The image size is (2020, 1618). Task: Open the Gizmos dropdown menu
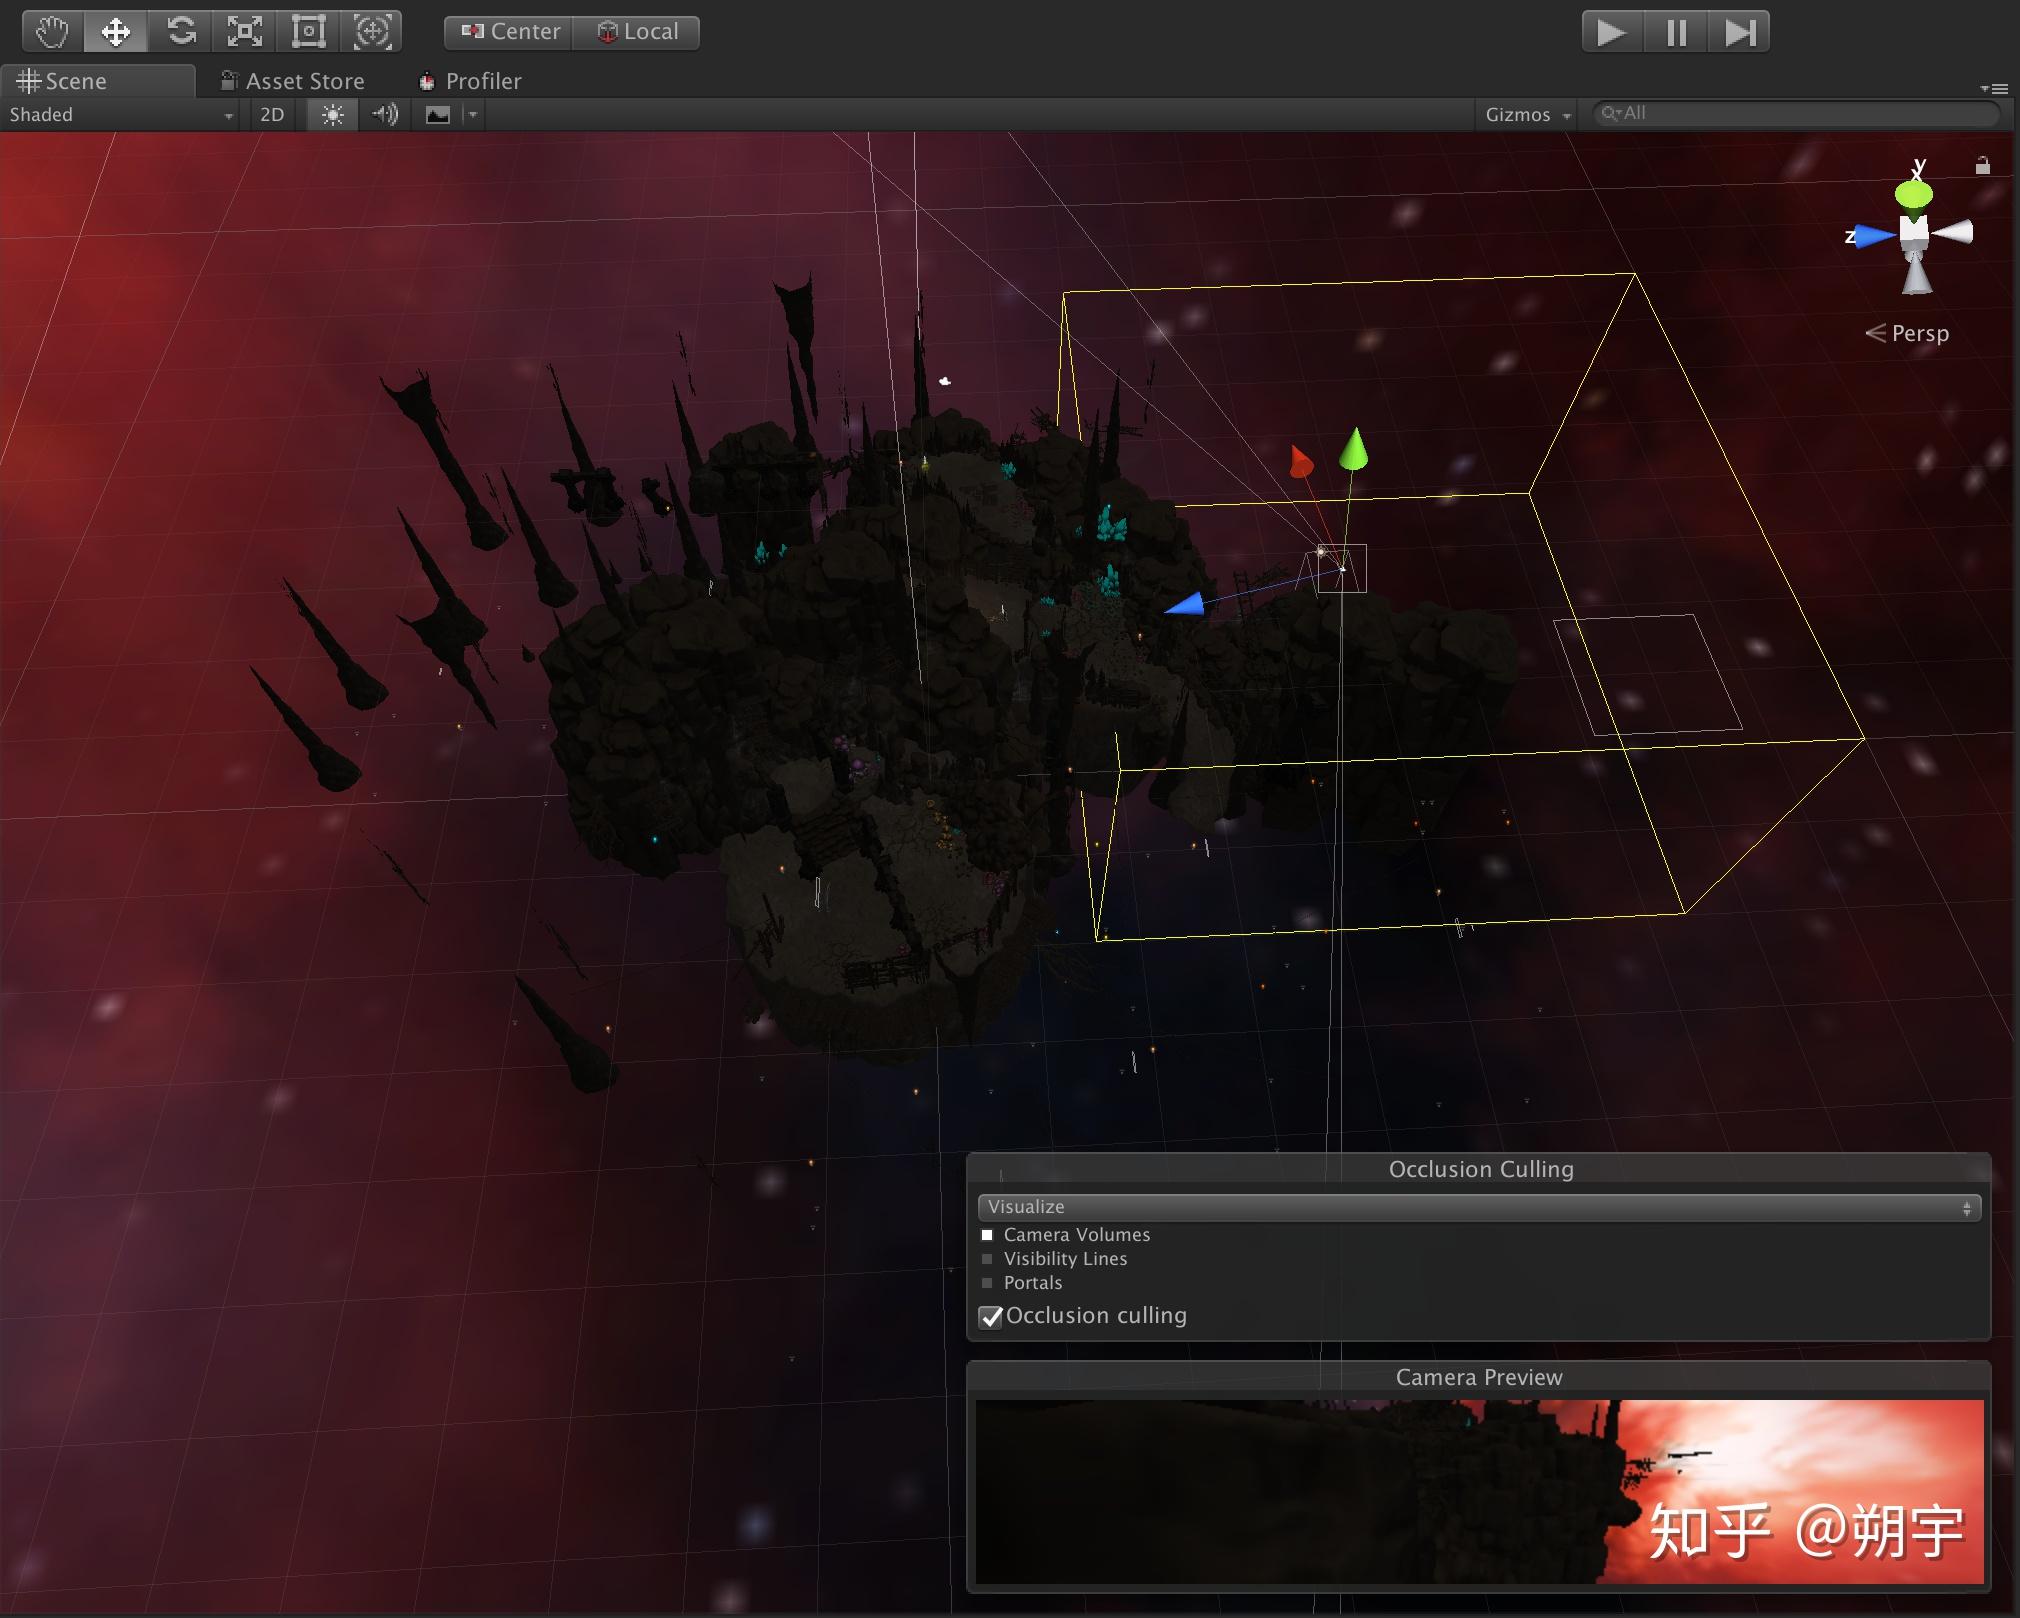(1527, 115)
